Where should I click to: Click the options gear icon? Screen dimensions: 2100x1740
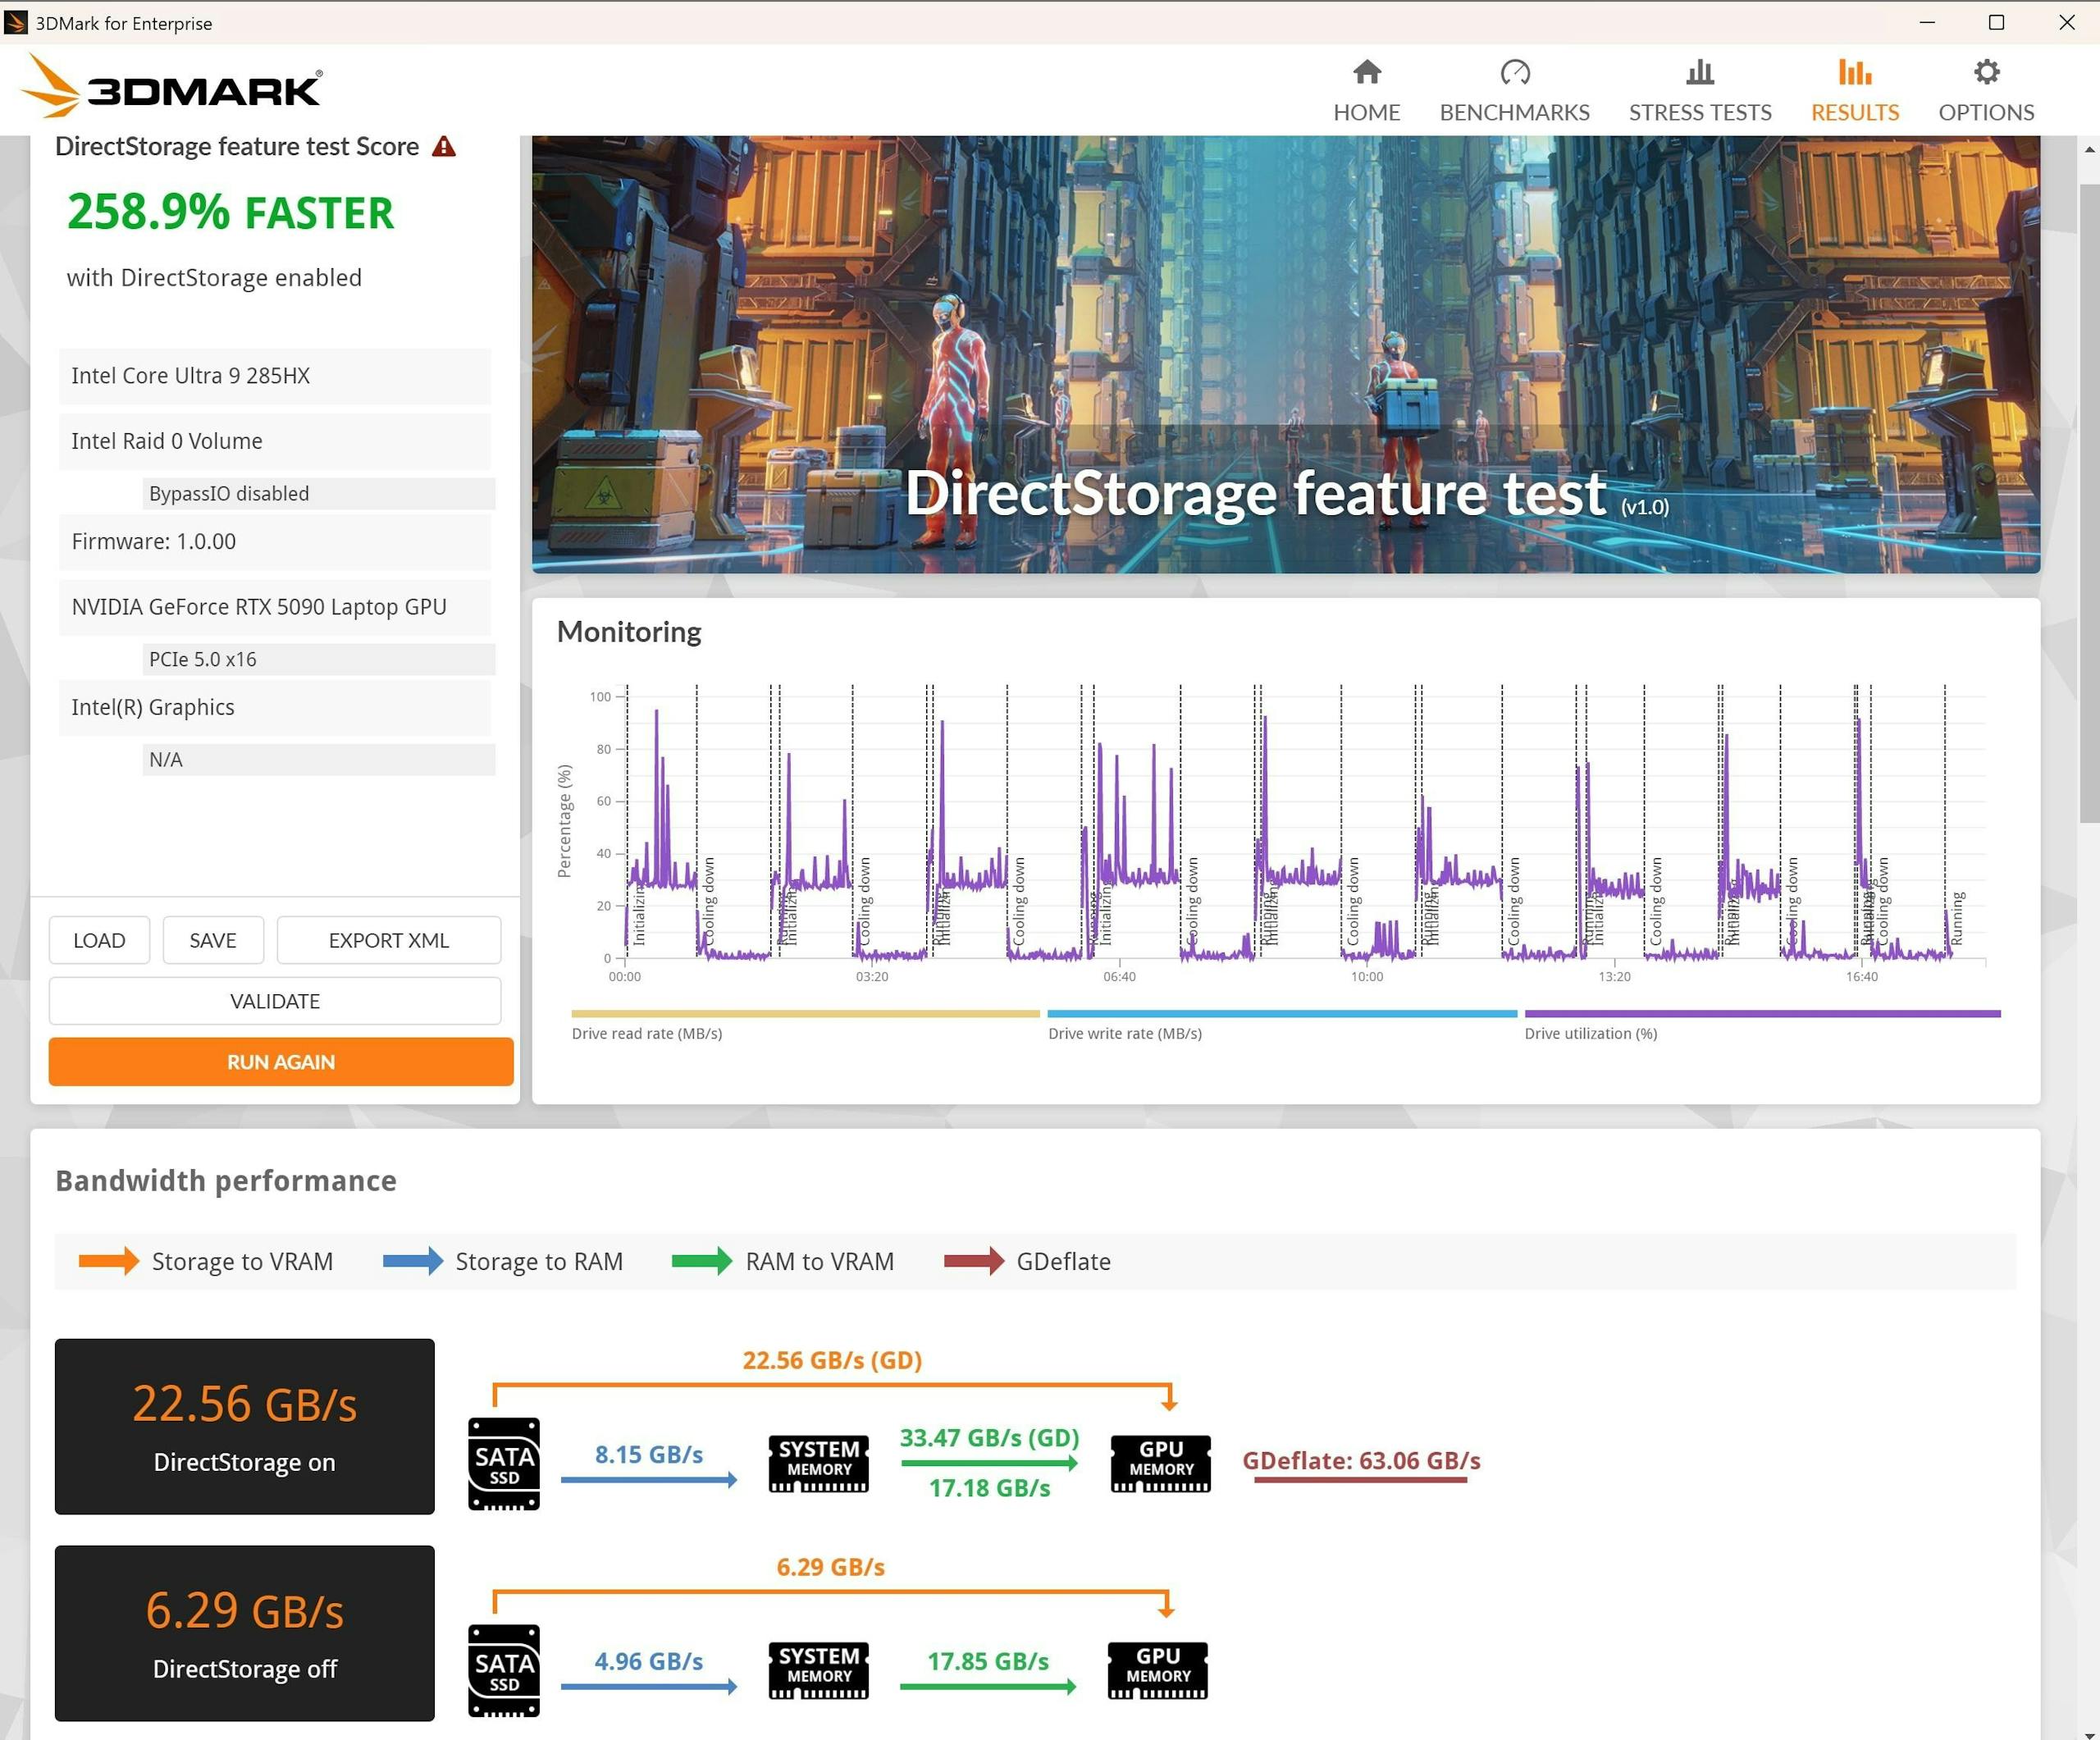pyautogui.click(x=1986, y=72)
